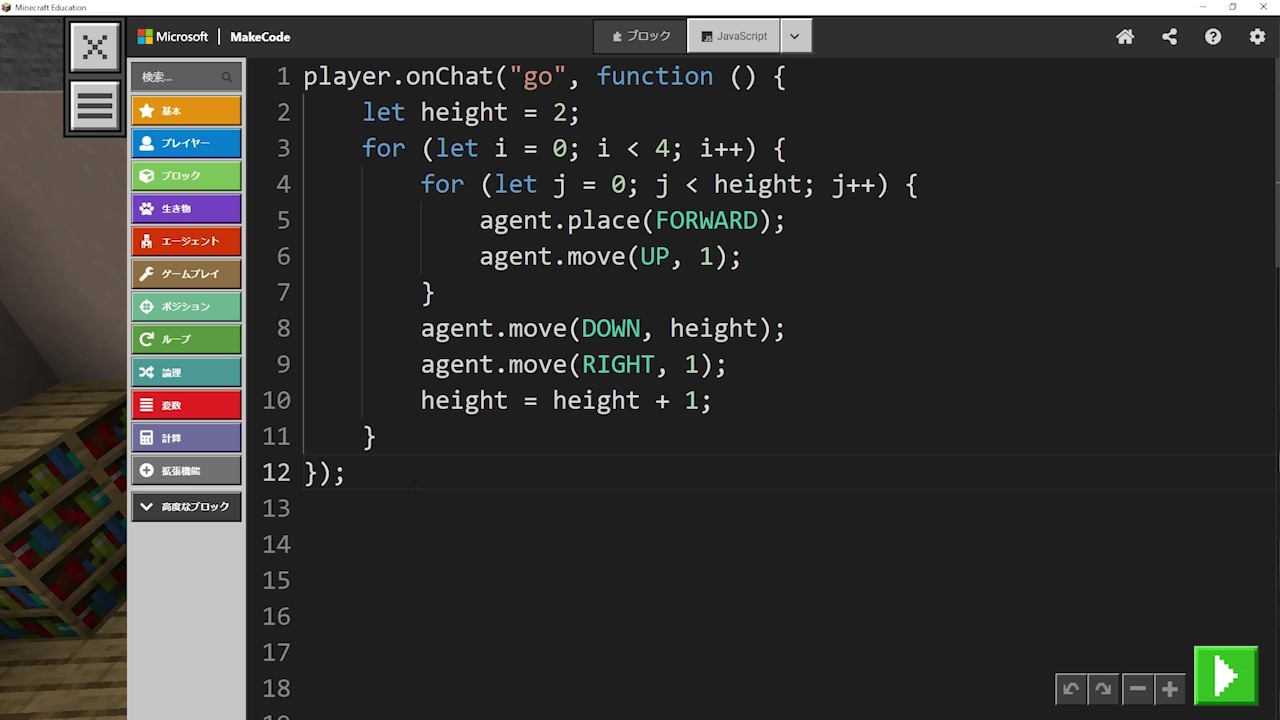This screenshot has height=720, width=1280.
Task: Zoom in the code editor
Action: (1169, 689)
